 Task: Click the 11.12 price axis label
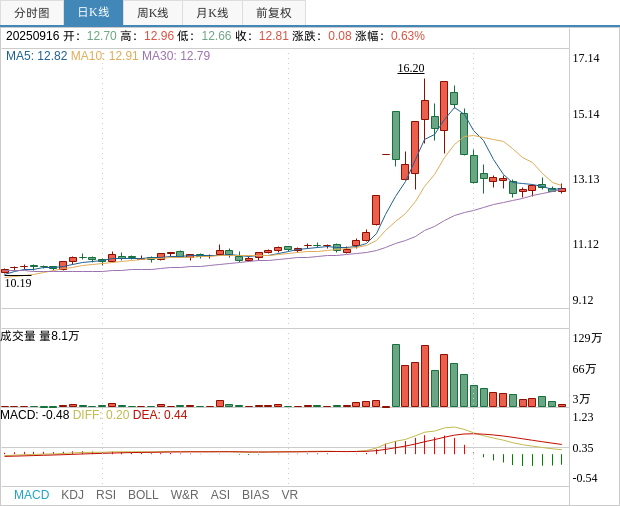pos(586,244)
